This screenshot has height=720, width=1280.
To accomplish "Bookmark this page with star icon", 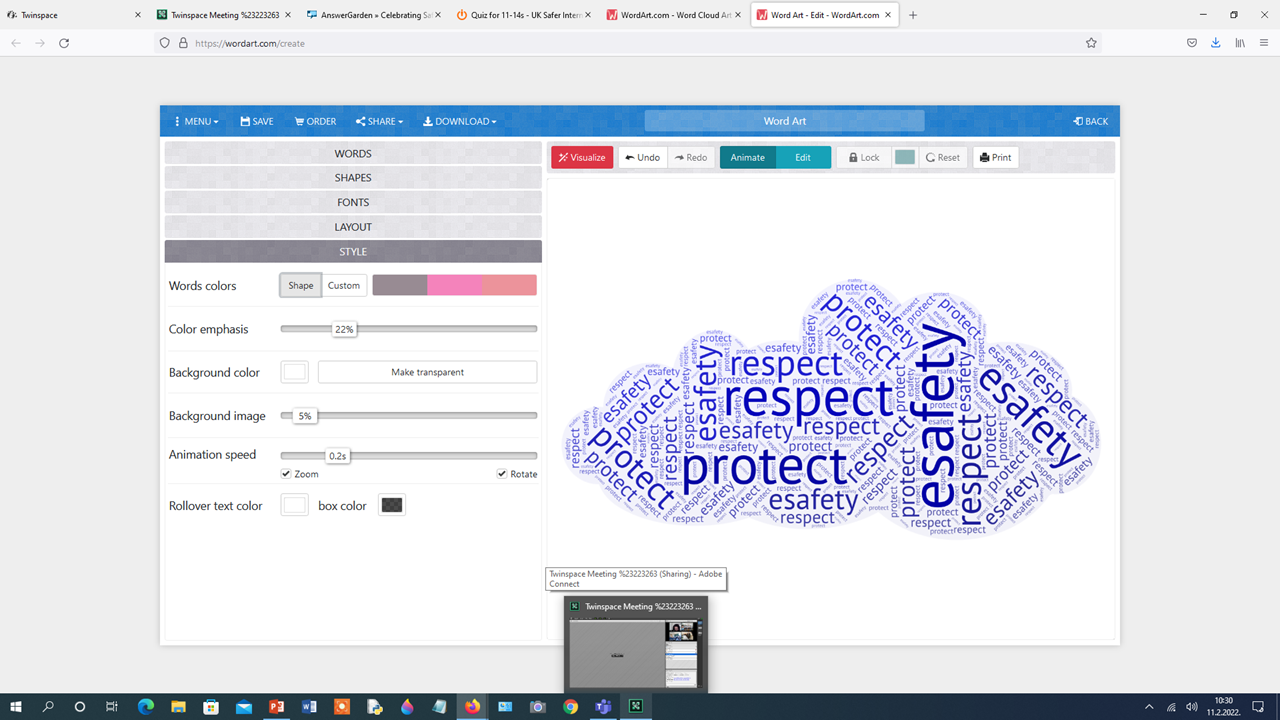I will coord(1091,43).
